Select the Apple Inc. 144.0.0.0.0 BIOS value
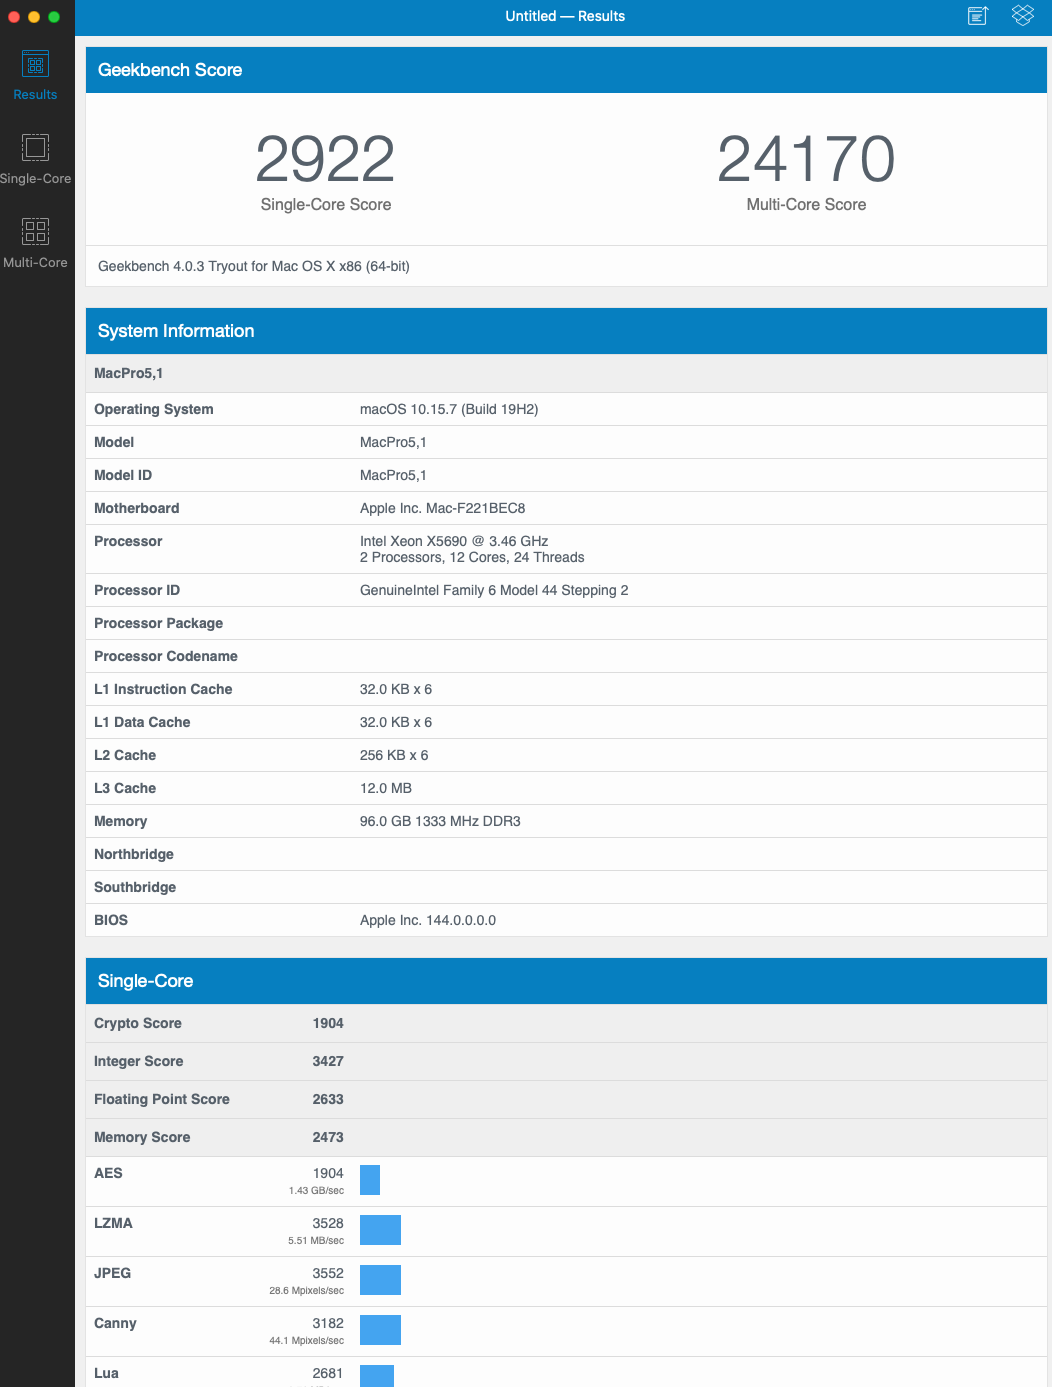This screenshot has height=1387, width=1052. [428, 920]
